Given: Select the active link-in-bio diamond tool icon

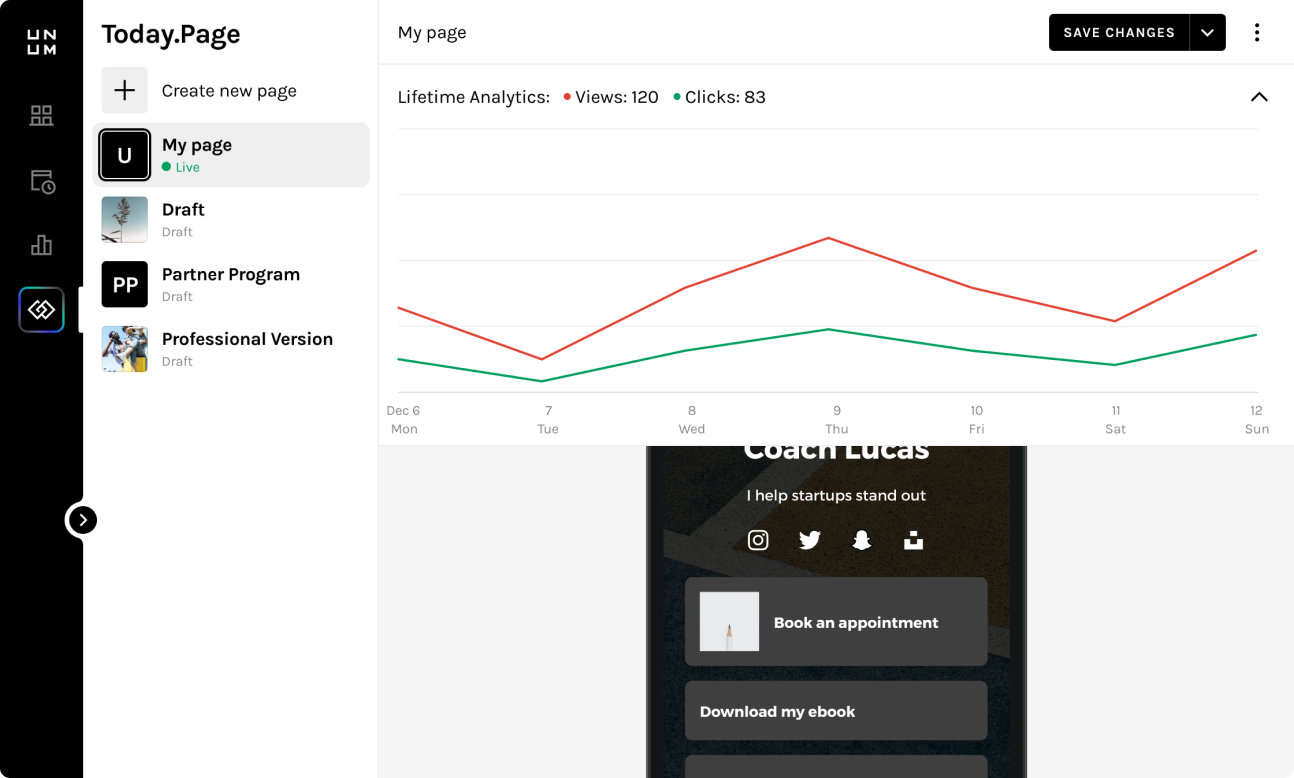Looking at the screenshot, I should [x=41, y=310].
